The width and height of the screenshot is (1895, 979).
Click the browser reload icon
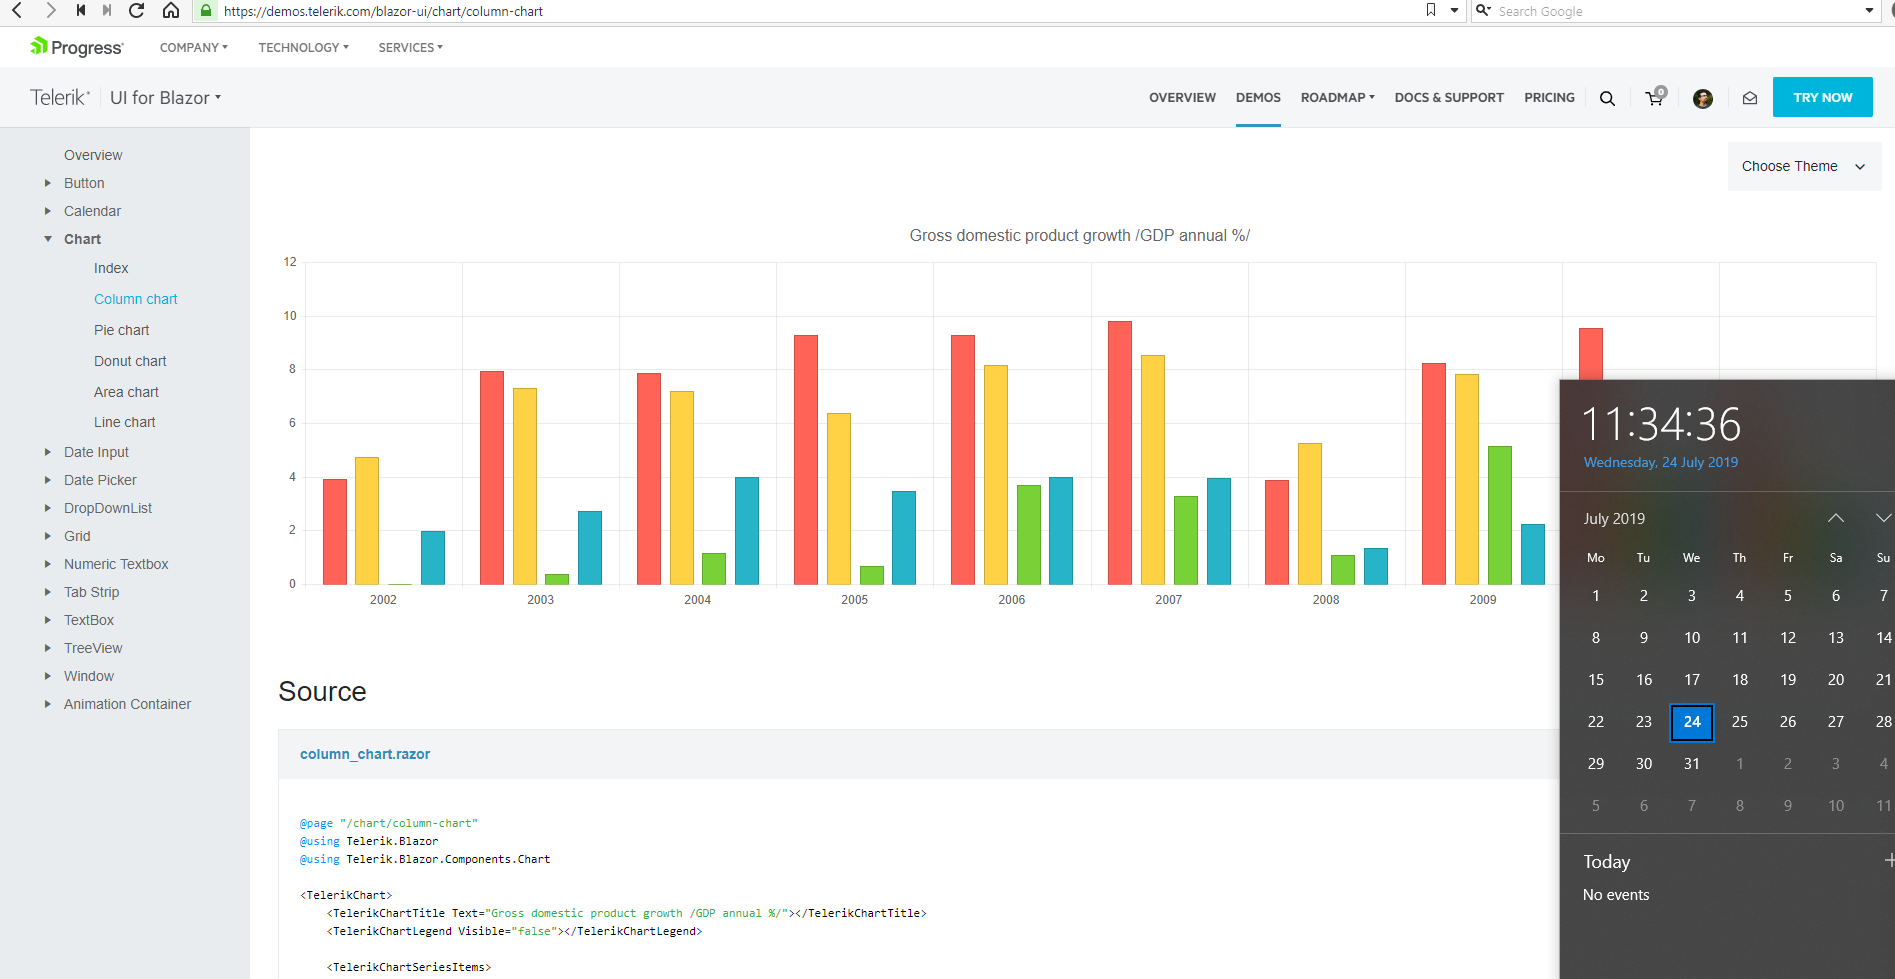point(137,10)
